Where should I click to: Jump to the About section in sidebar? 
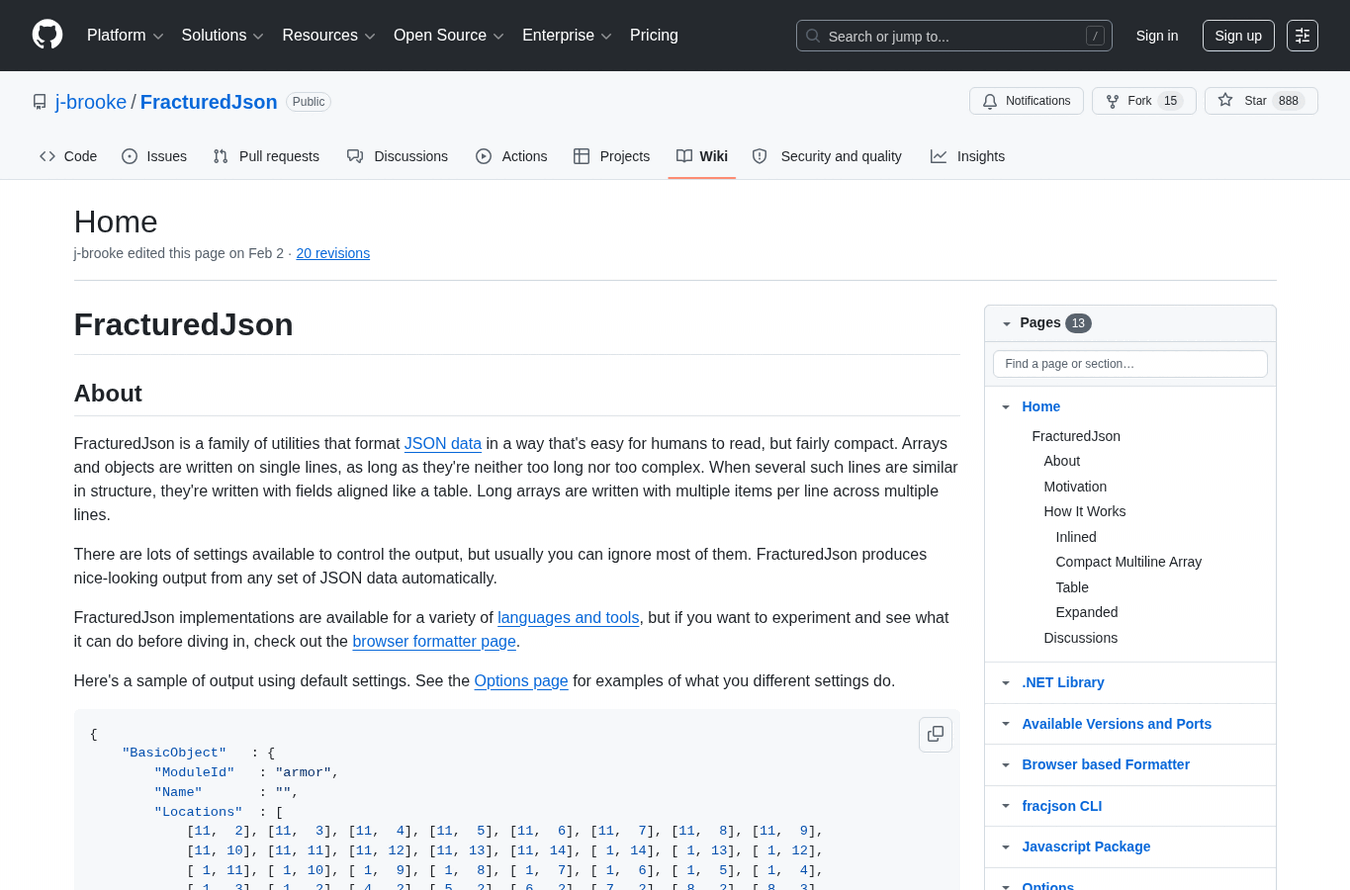point(1062,461)
